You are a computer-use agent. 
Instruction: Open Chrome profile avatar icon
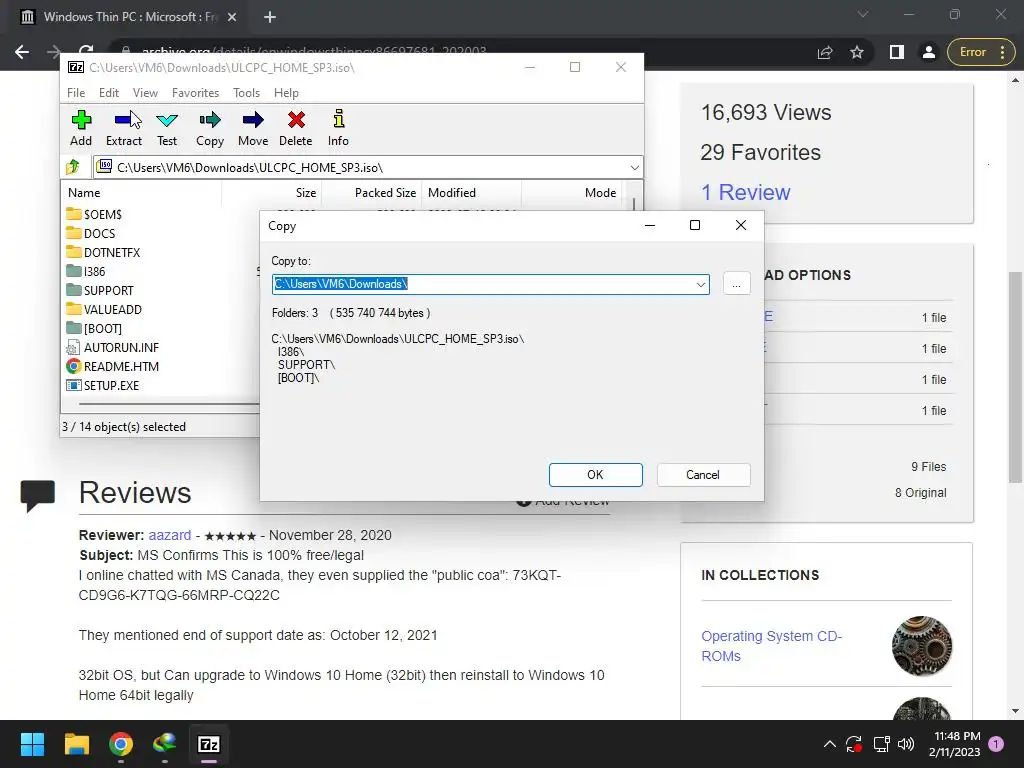(x=929, y=52)
